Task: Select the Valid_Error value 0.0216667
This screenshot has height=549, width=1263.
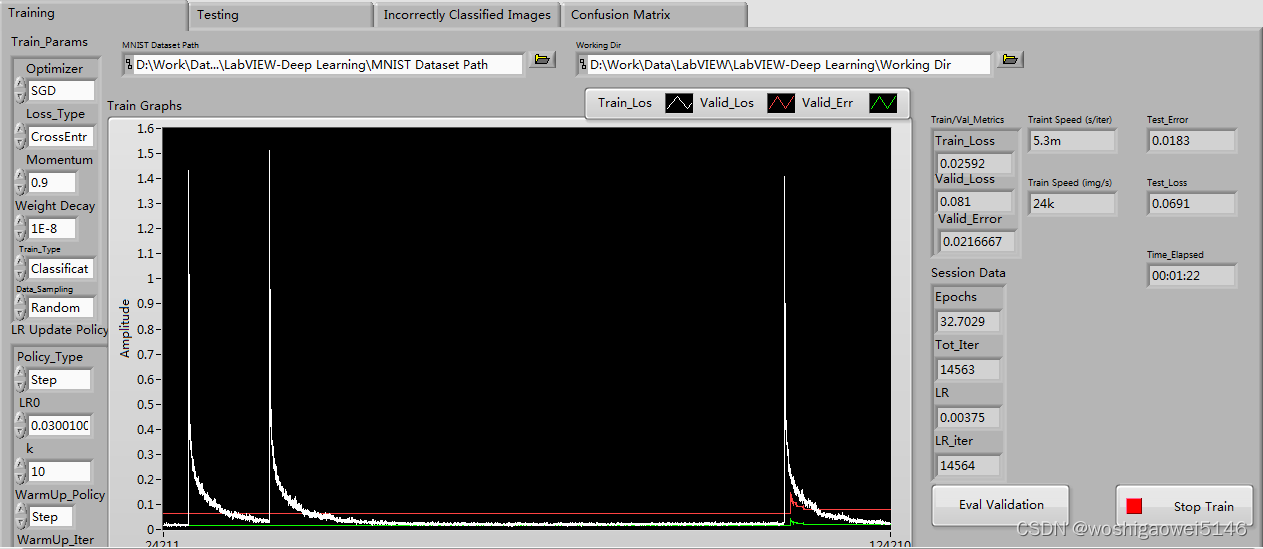Action: (980, 241)
